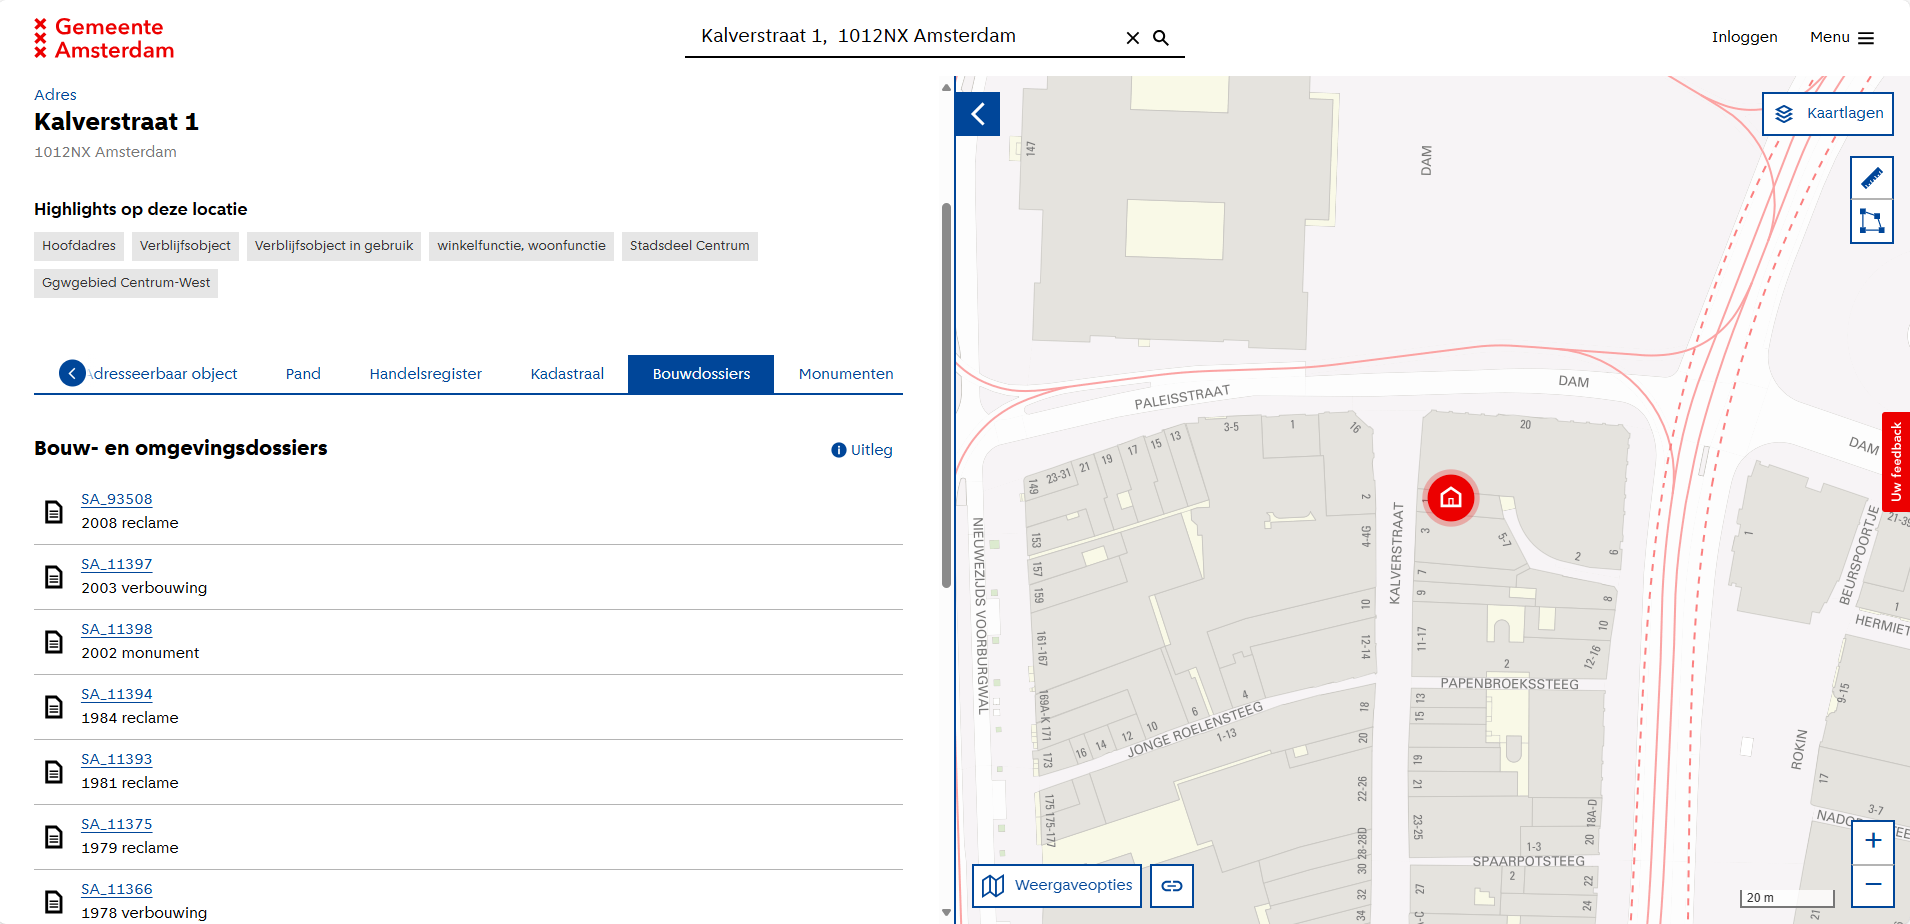
Task: Open the Gemeente Amsterdam home logo
Action: tap(104, 39)
